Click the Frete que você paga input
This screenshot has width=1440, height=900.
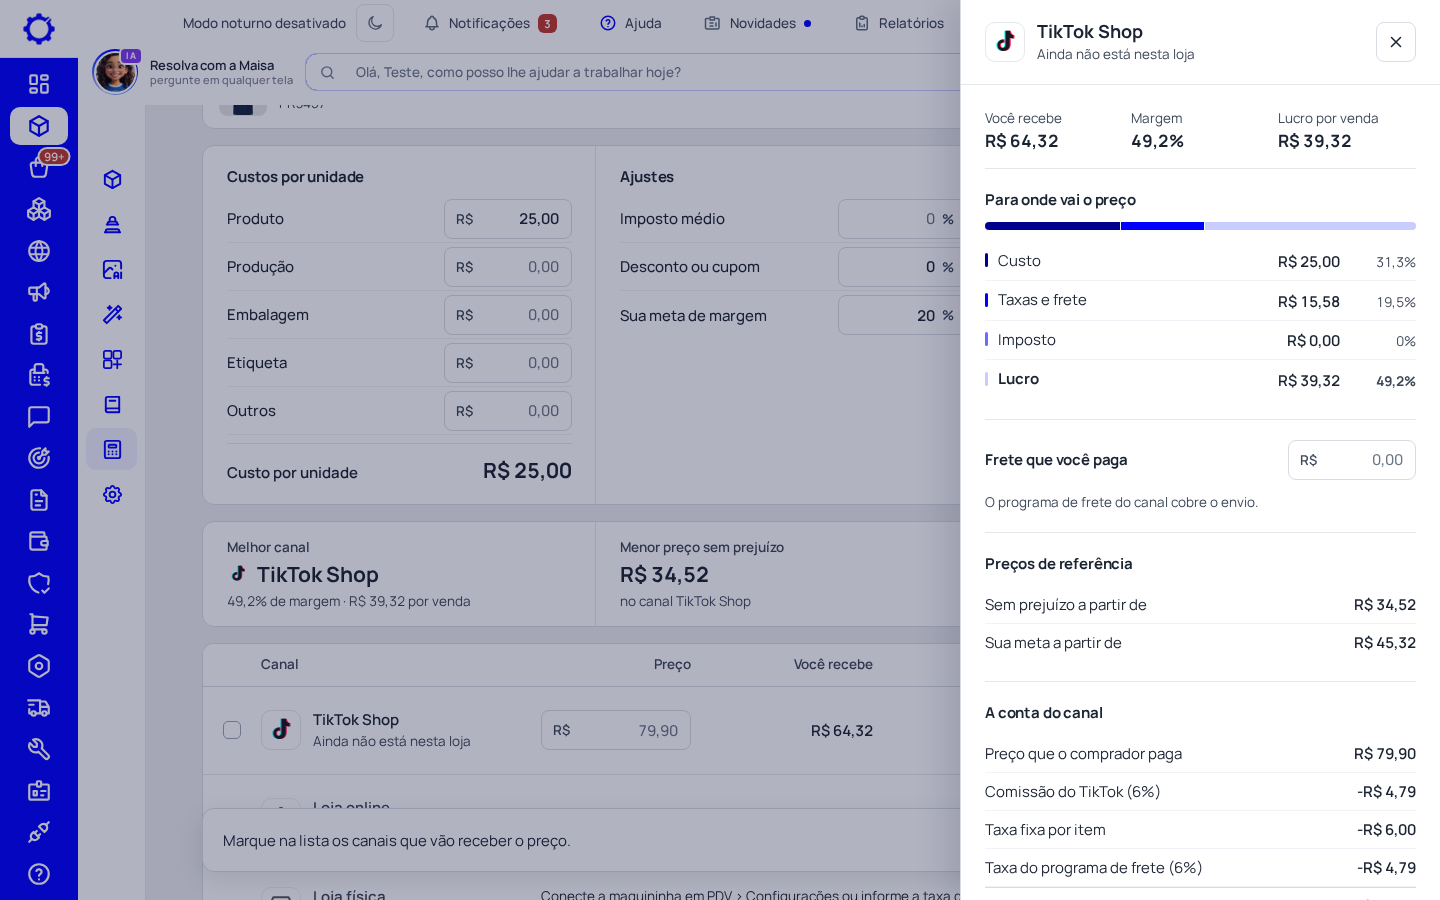(1352, 460)
